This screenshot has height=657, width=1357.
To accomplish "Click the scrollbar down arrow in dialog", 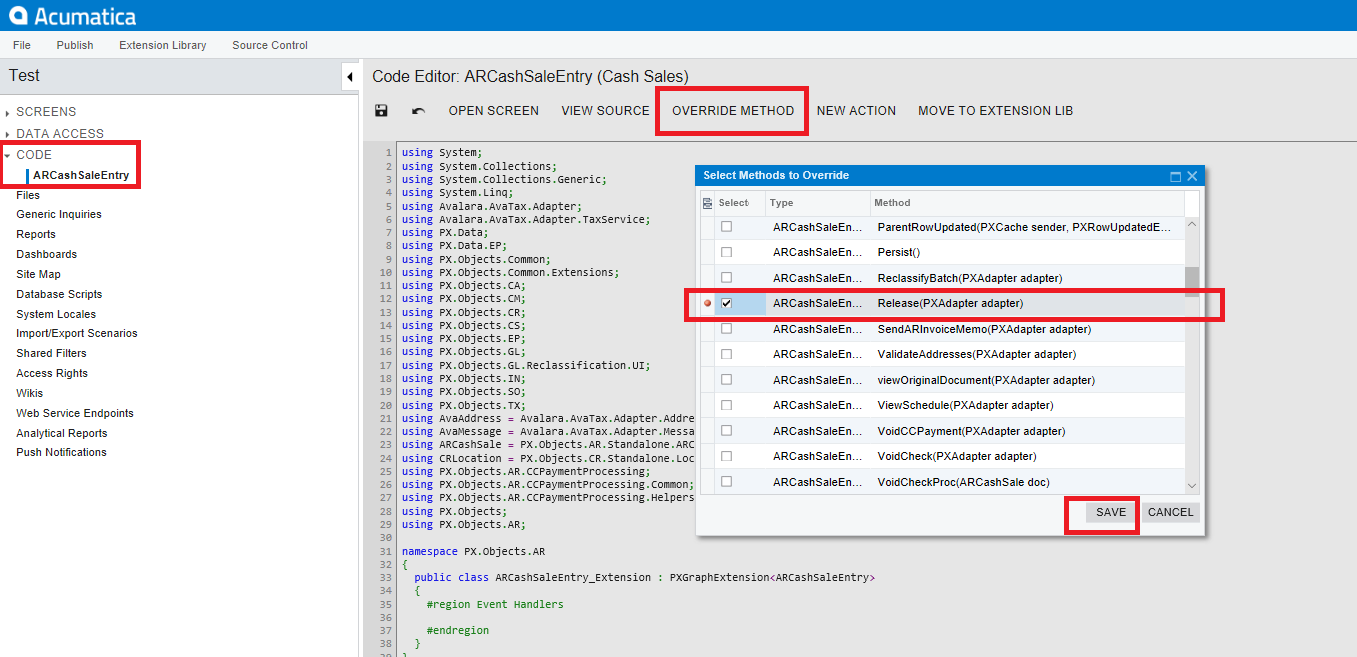I will click(1191, 486).
